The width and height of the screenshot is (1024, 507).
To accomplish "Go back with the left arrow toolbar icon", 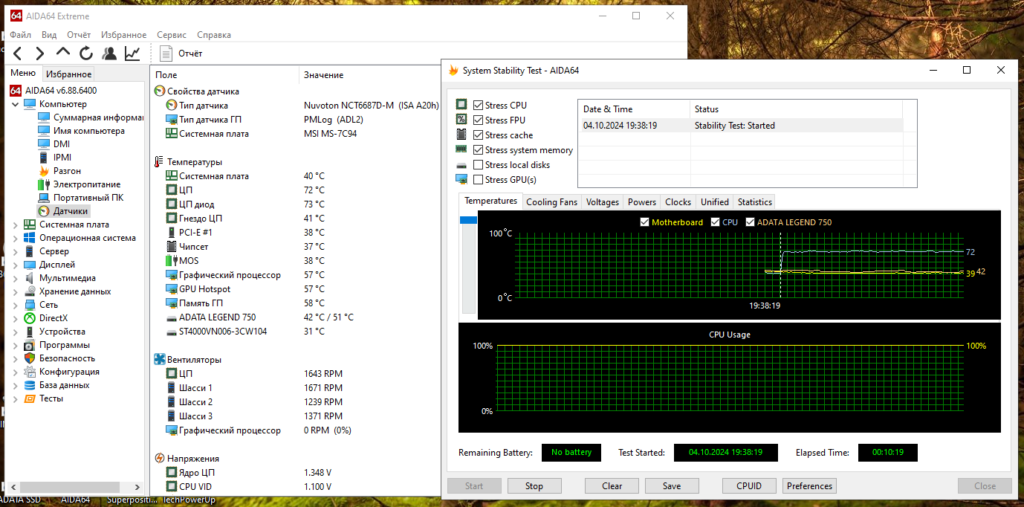I will click(18, 54).
